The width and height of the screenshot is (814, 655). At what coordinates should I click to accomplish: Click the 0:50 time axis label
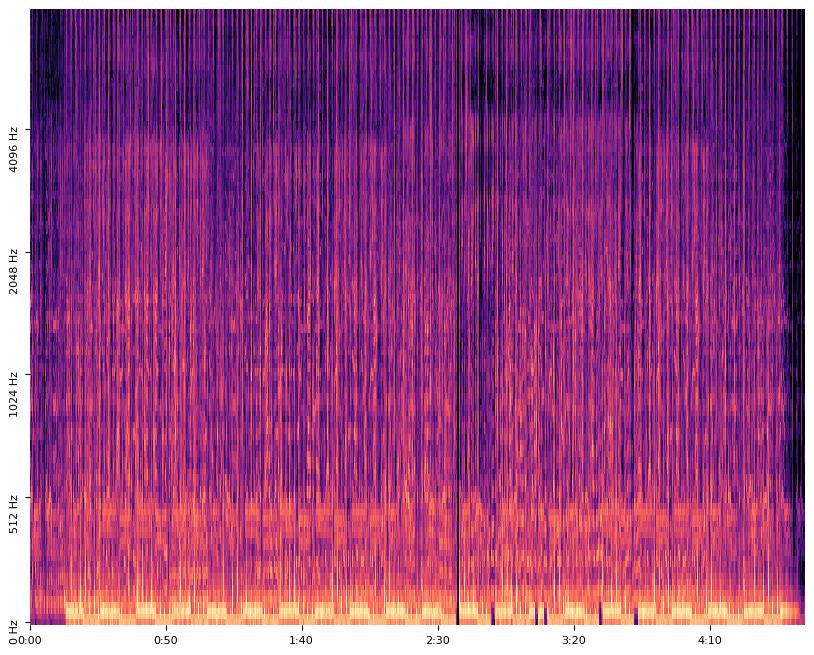point(166,640)
